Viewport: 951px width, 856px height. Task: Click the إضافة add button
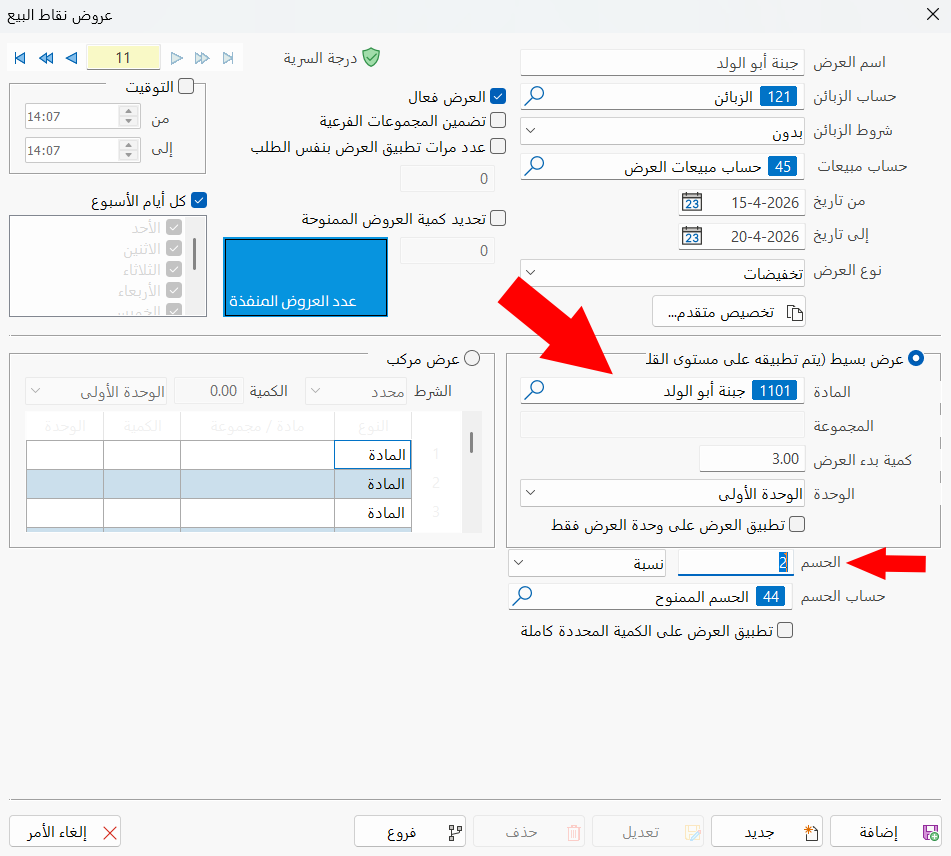click(x=885, y=831)
